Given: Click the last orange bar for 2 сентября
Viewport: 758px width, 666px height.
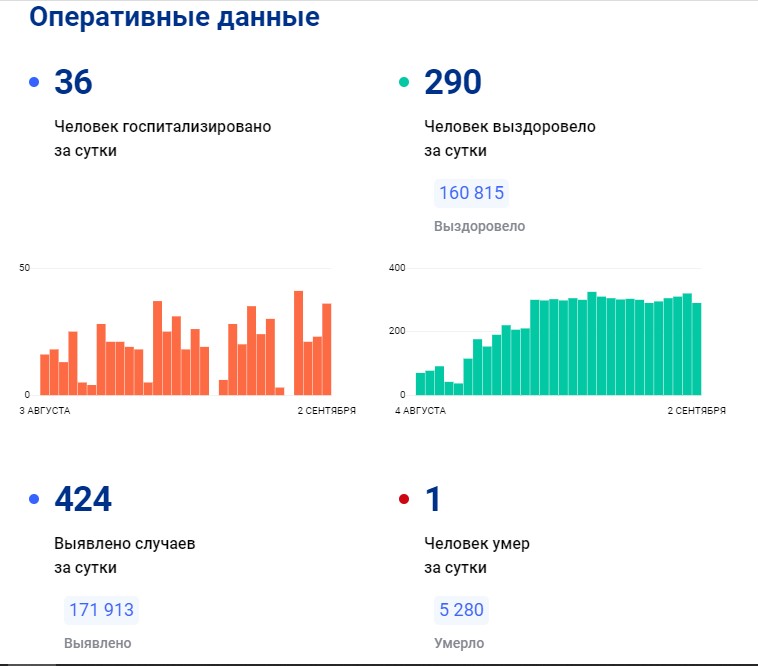Looking at the screenshot, I should [327, 349].
